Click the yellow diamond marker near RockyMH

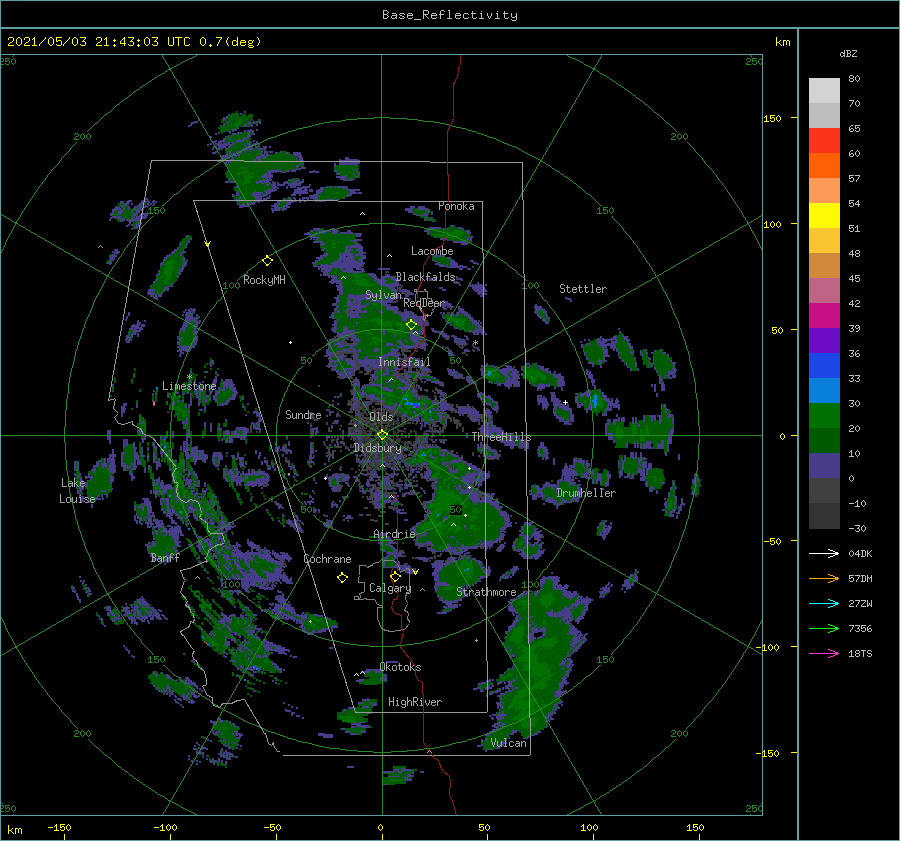point(267,261)
